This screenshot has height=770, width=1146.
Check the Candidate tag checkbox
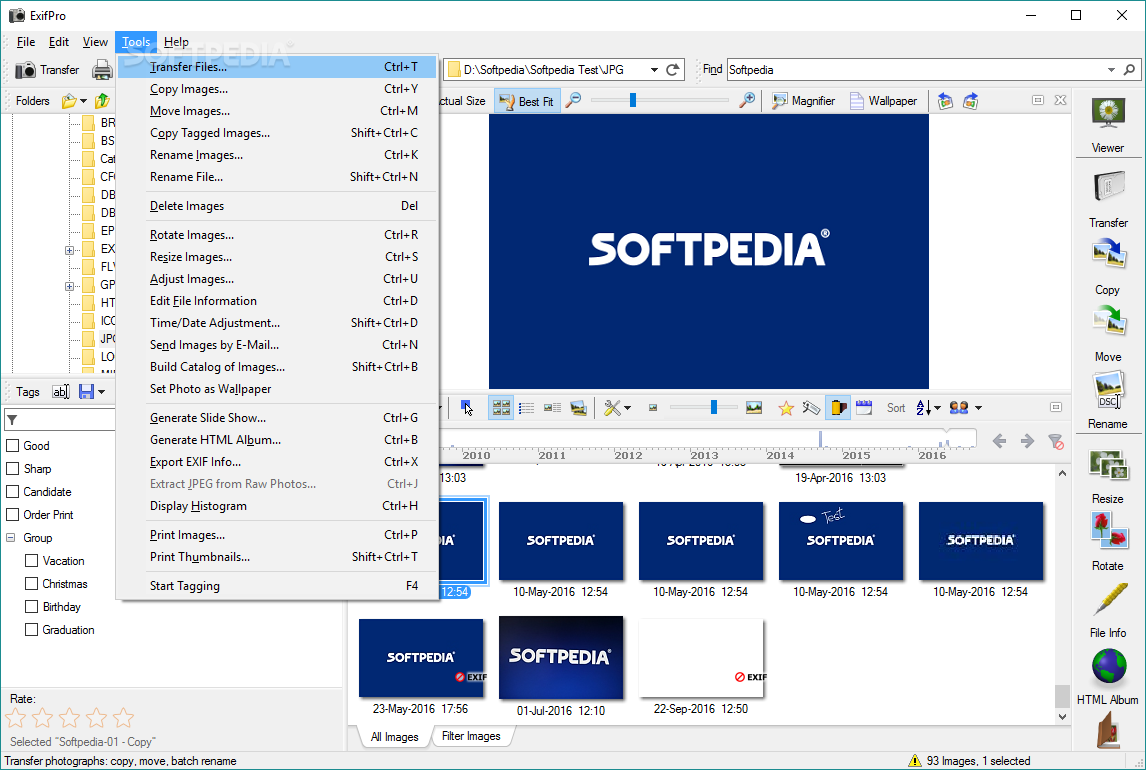click(x=12, y=492)
